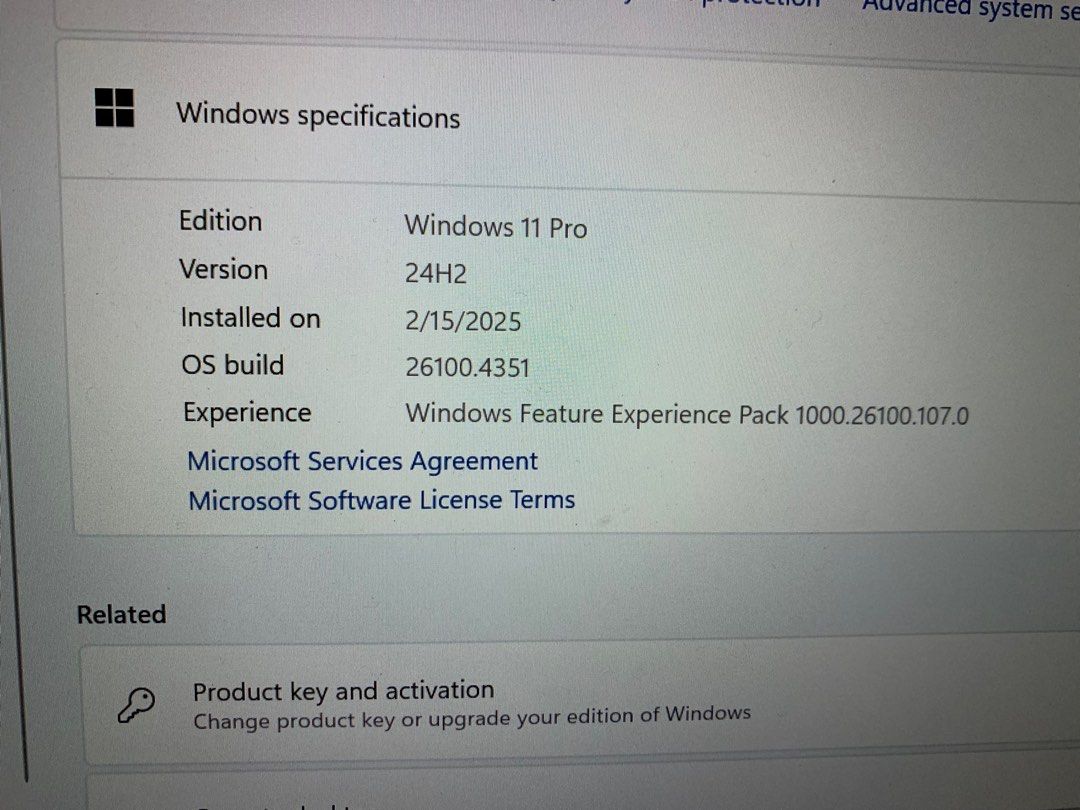Select the installed on date 2/15/2025

(x=463, y=321)
